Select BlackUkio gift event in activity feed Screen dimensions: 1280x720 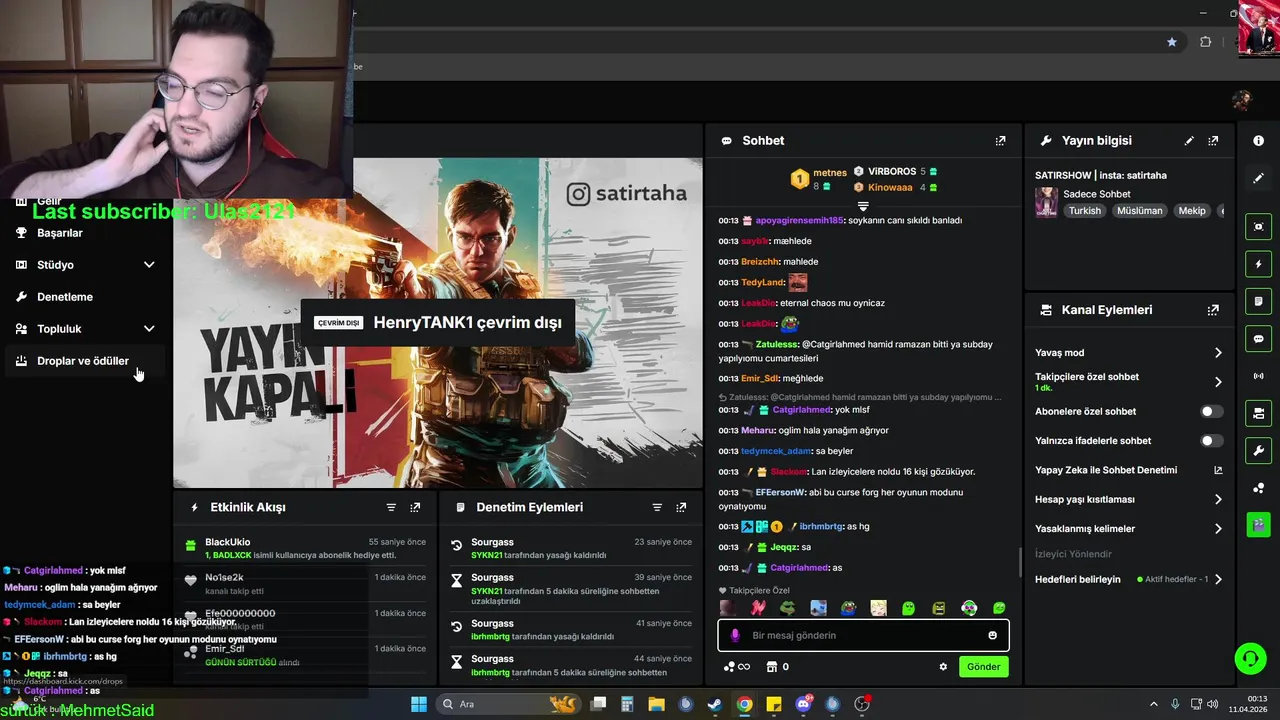305,548
